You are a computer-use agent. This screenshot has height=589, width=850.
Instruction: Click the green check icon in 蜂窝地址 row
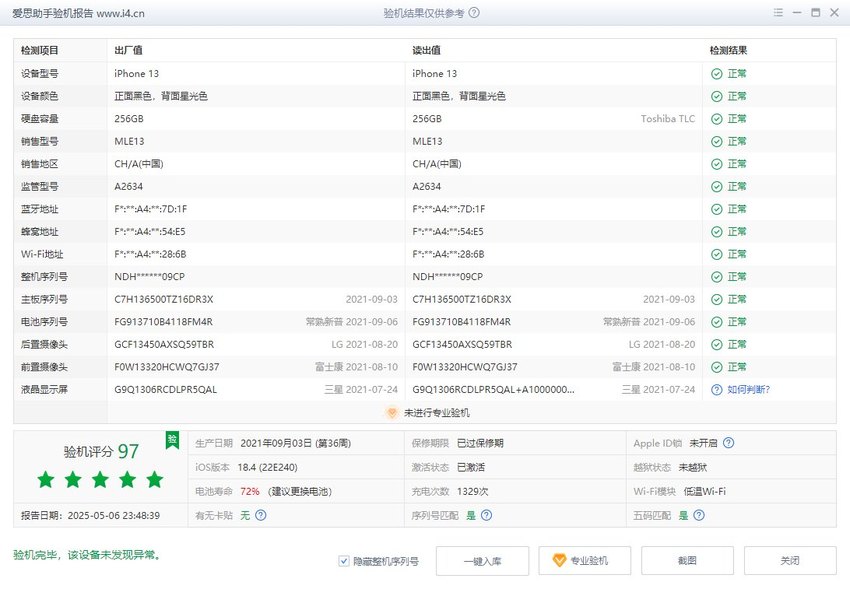point(717,231)
